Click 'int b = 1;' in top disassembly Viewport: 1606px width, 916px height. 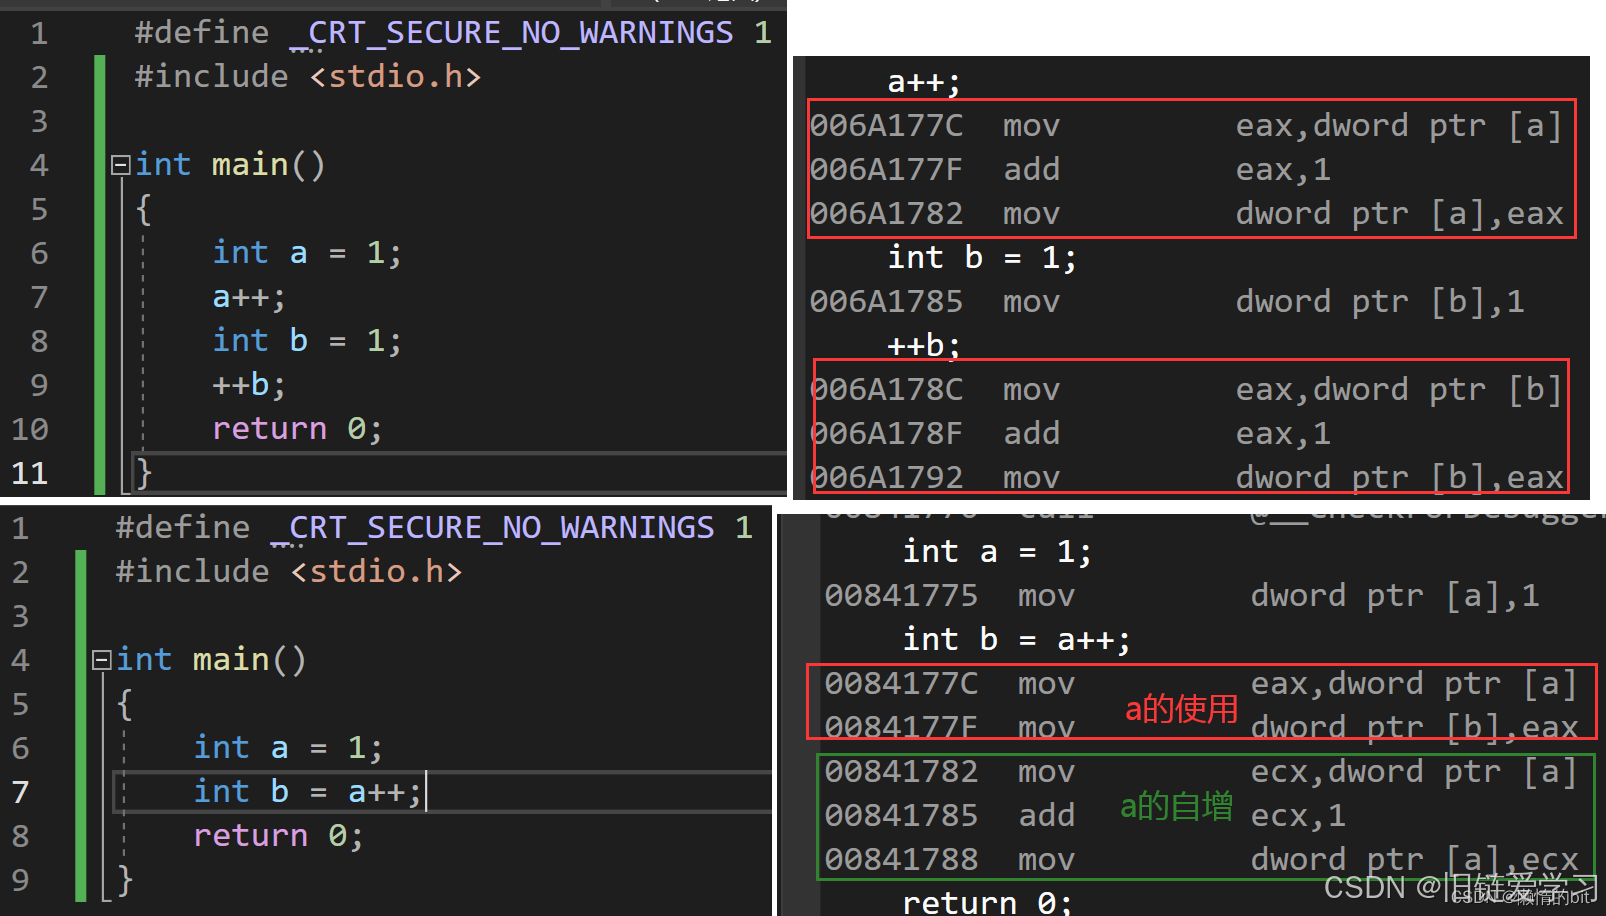[x=982, y=258]
